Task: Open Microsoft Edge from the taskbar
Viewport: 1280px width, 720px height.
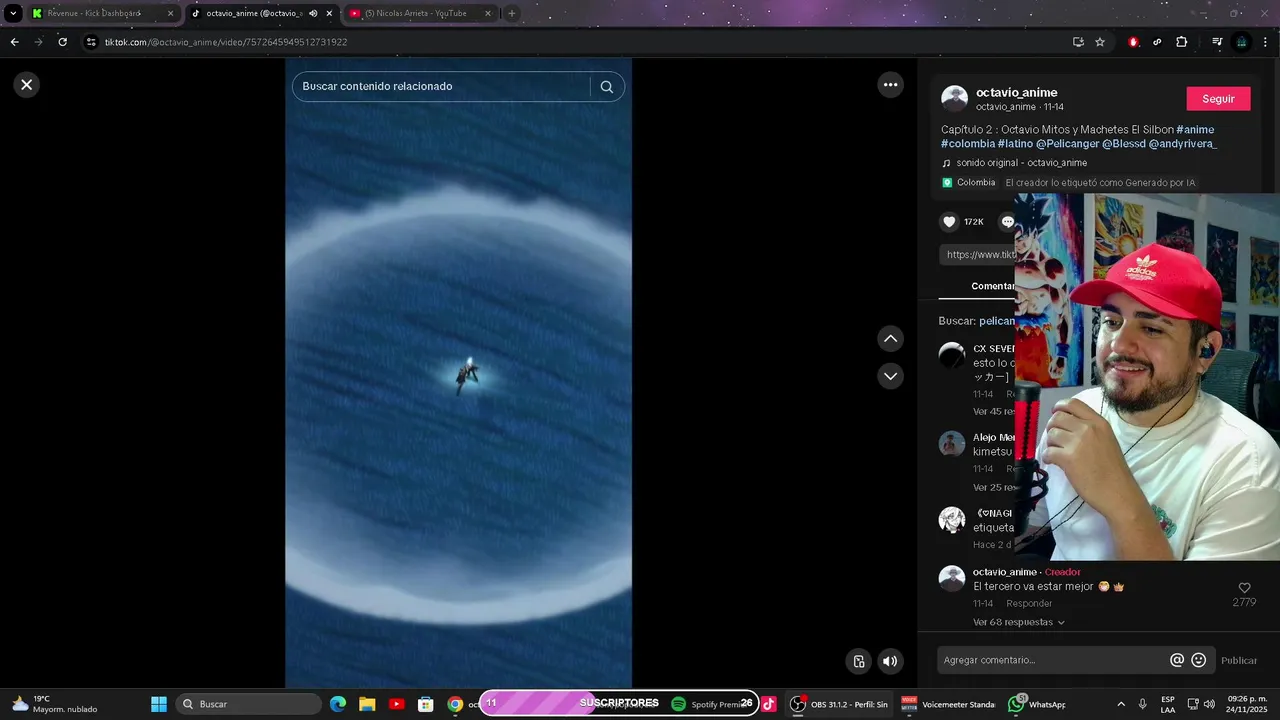Action: (338, 704)
